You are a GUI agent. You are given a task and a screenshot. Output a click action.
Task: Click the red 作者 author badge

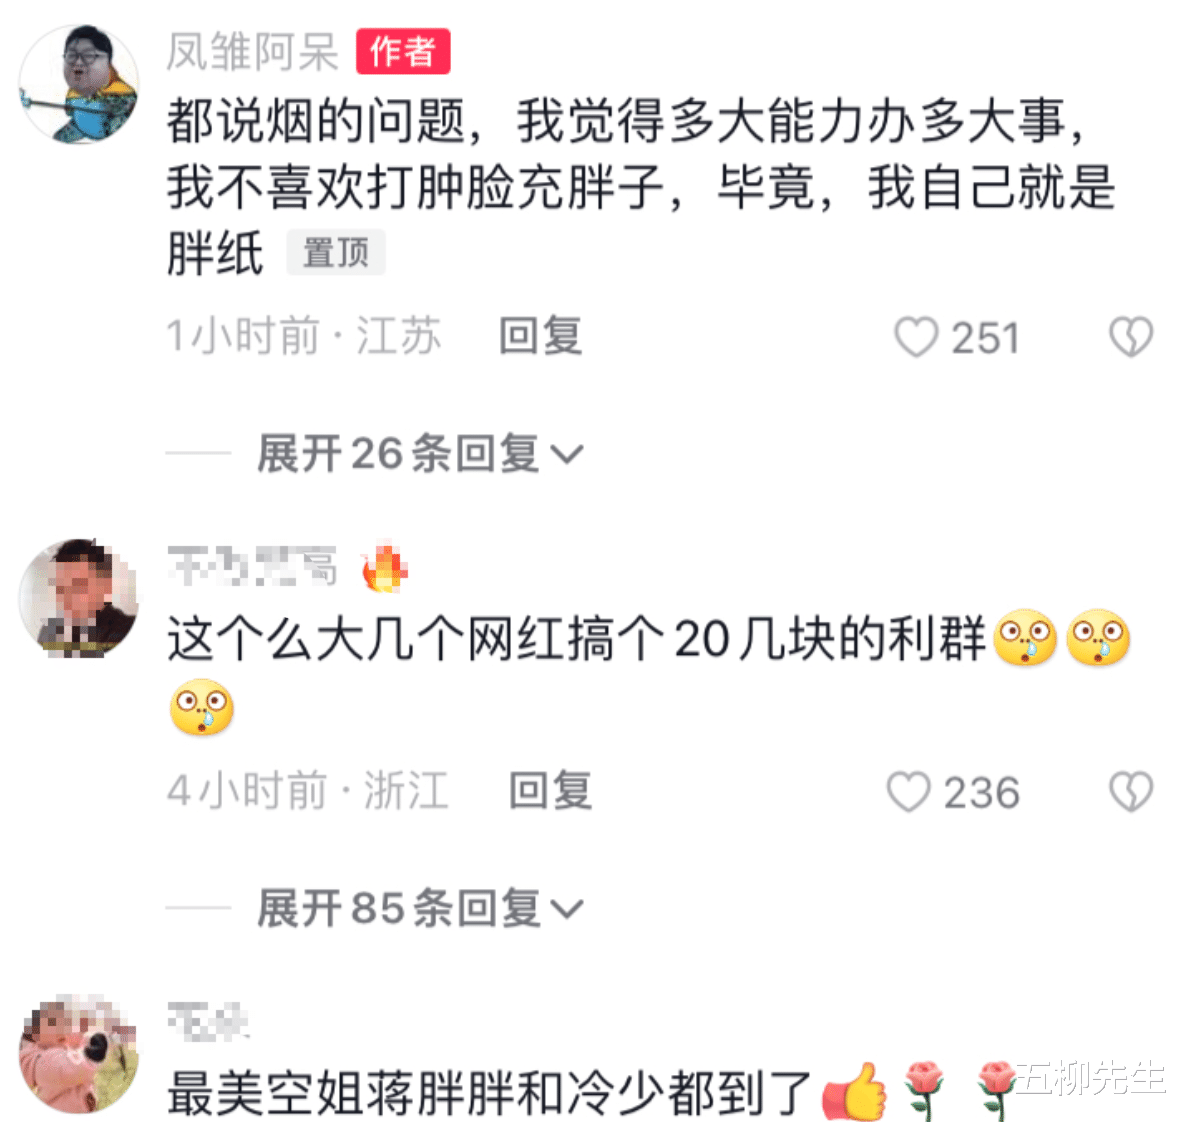[x=403, y=51]
